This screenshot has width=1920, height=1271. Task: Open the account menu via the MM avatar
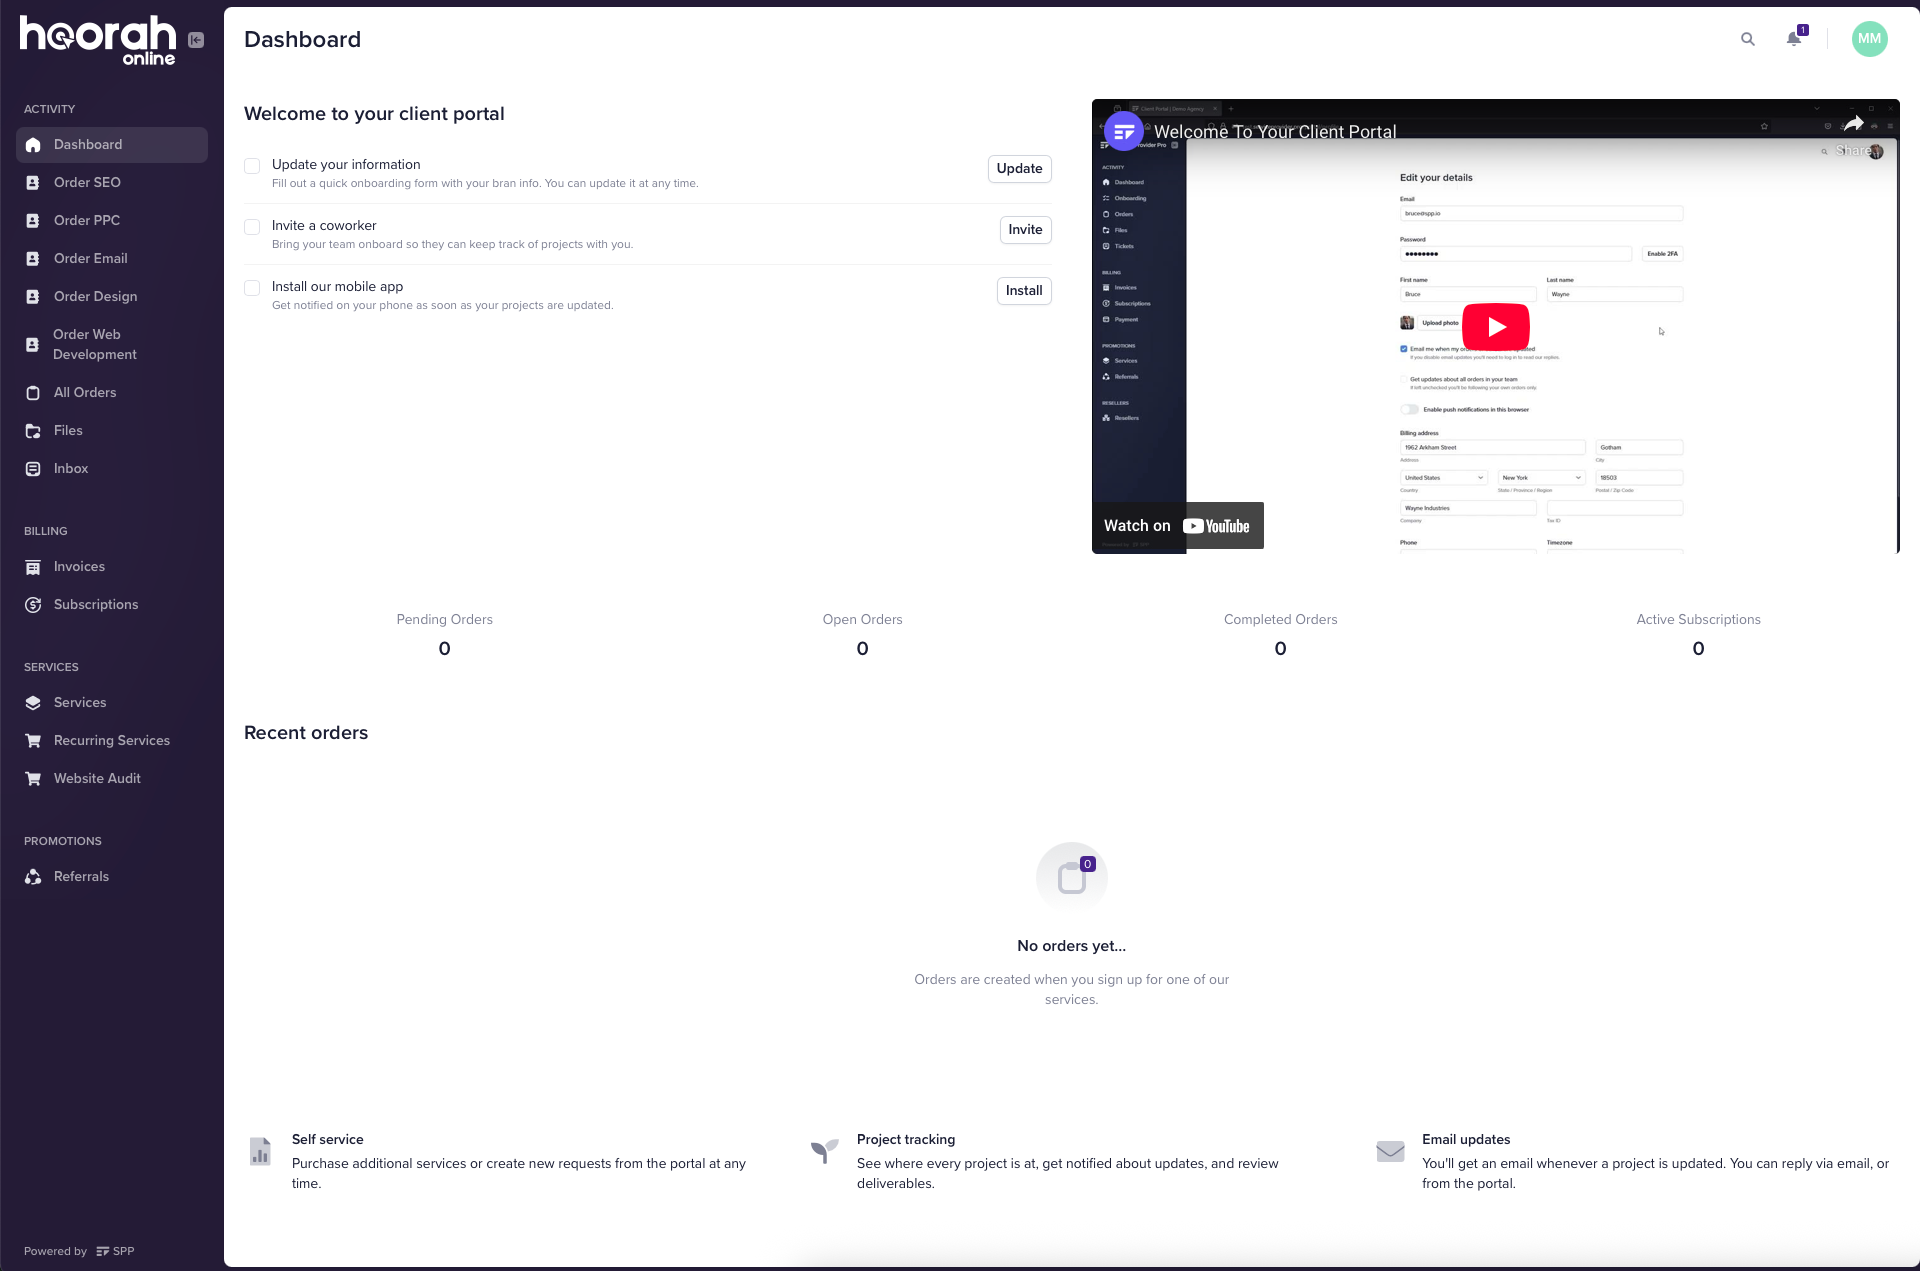1870,39
